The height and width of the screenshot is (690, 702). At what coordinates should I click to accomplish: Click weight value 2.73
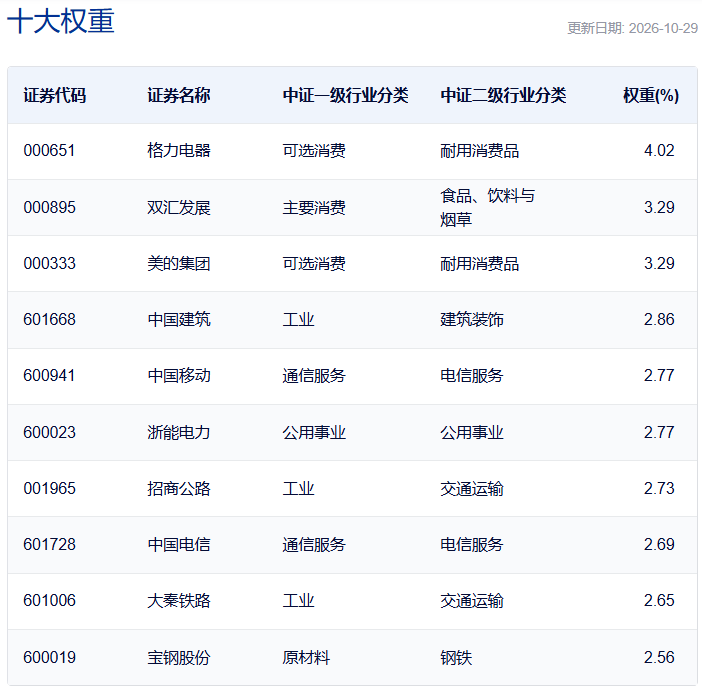(659, 488)
